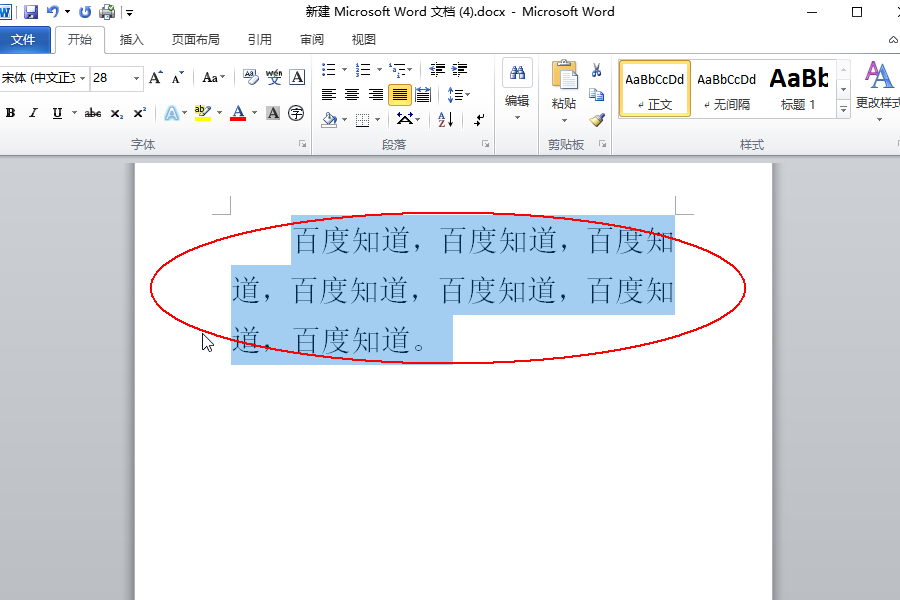Viewport: 900px width, 600px height.
Task: Apply the 无间隔 No Spacing style
Action: point(727,89)
